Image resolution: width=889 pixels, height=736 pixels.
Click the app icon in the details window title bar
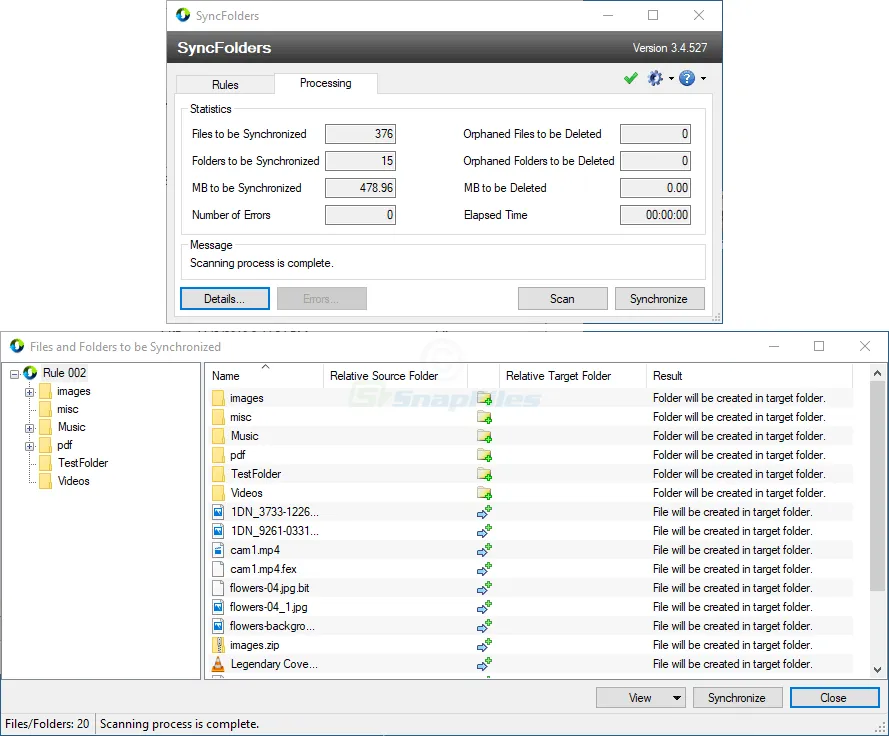[x=17, y=346]
